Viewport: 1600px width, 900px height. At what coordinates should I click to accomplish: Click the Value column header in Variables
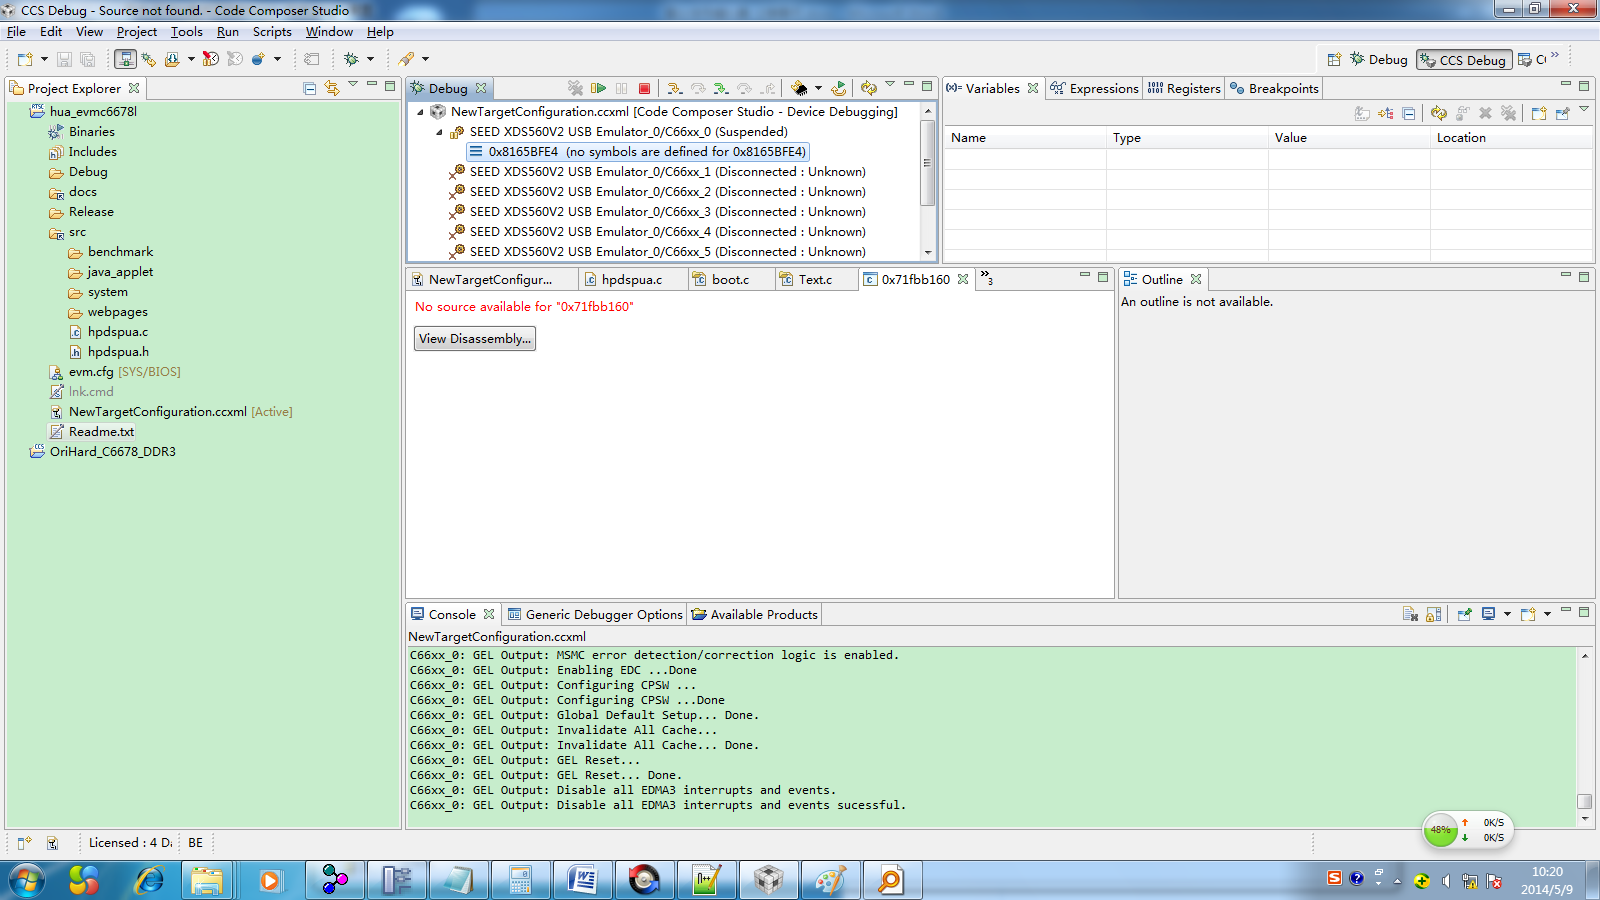1349,138
